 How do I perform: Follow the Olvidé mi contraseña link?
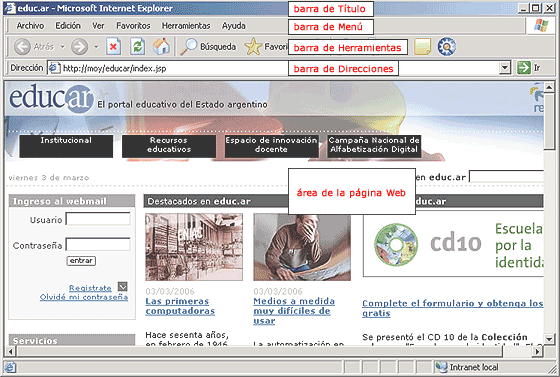pyautogui.click(x=84, y=297)
